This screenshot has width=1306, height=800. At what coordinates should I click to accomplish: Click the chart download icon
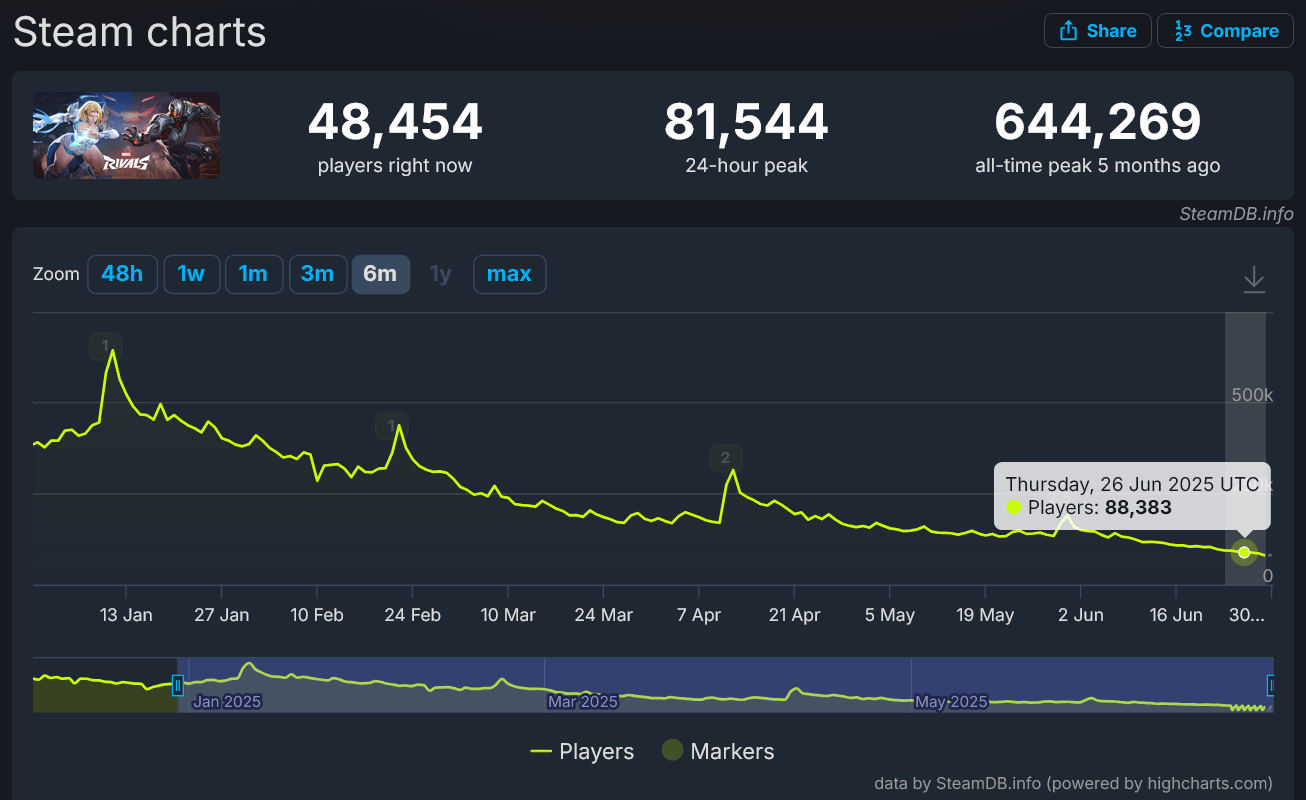pos(1254,280)
